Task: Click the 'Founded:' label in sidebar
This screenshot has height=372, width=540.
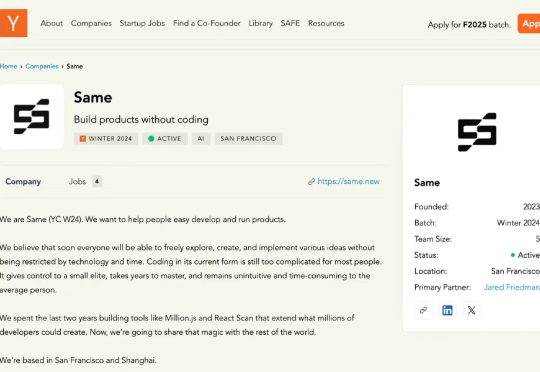Action: [x=432, y=207]
